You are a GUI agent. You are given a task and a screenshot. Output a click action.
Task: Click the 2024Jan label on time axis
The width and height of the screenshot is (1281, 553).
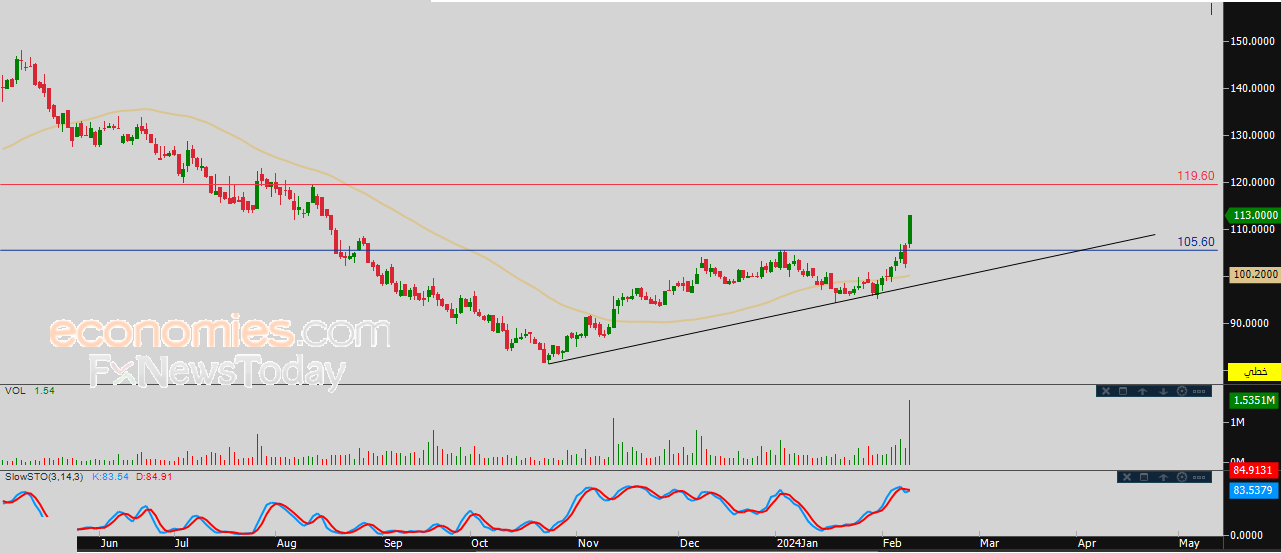796,544
